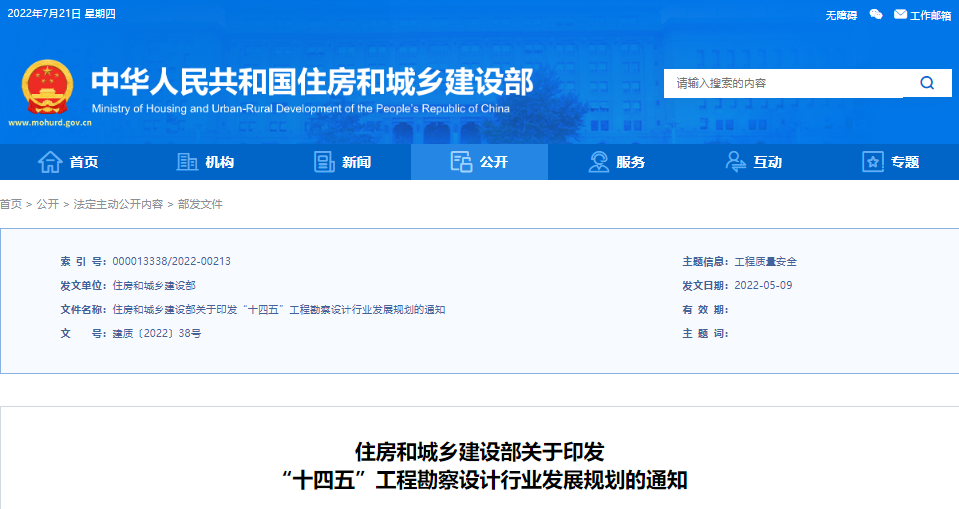The height and width of the screenshot is (509, 959).
Task: Select issuing unit 住房和城乡建设部 value
Action: 154,286
